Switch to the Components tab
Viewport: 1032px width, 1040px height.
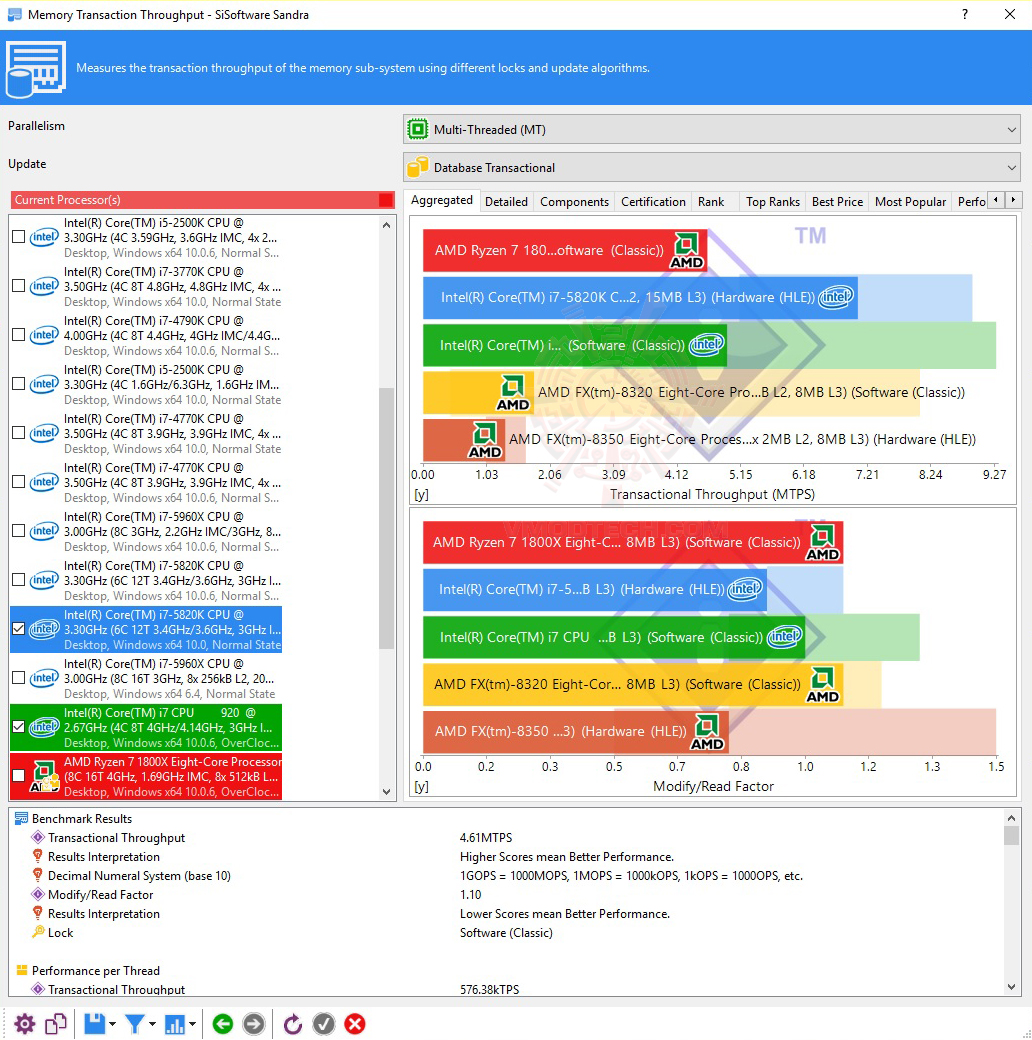[574, 202]
